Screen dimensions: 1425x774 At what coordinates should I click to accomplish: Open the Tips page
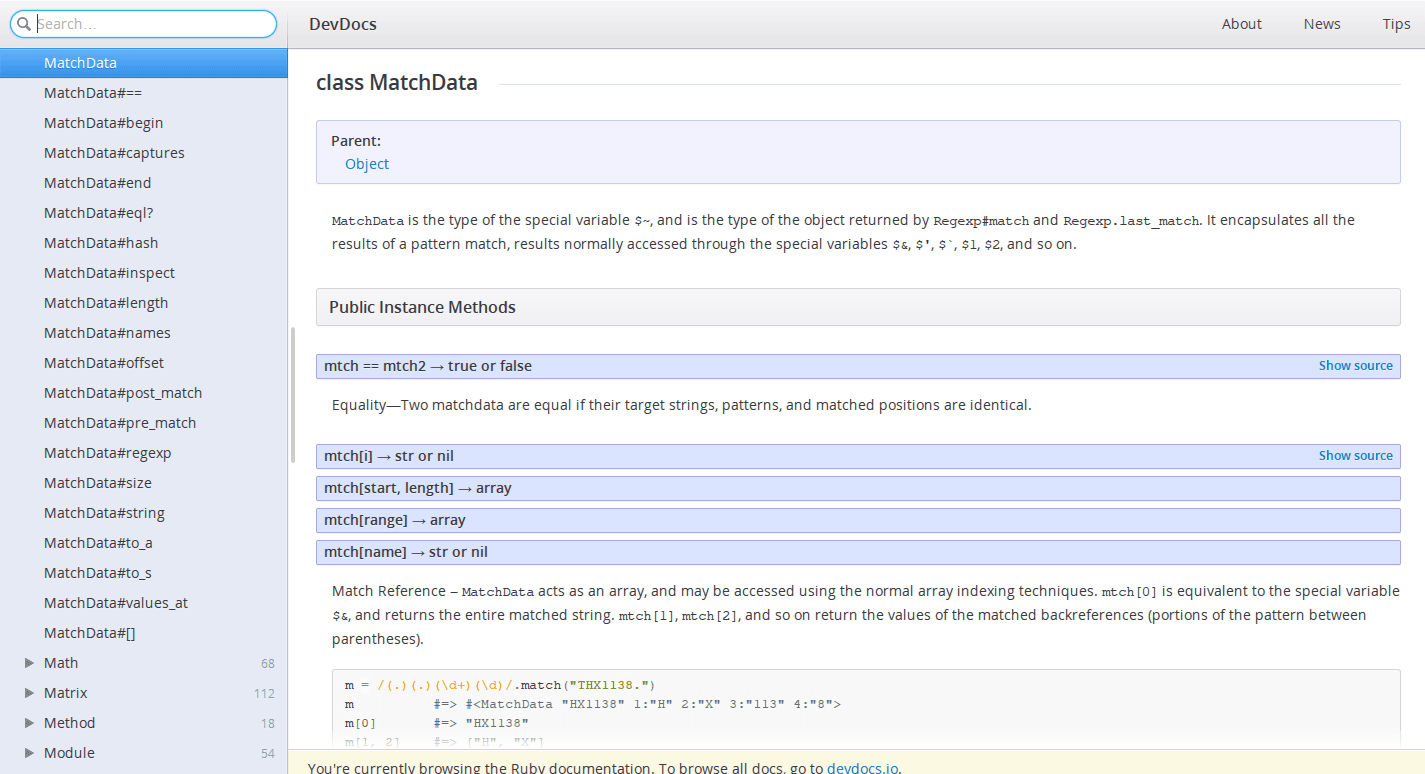pyautogui.click(x=1396, y=23)
